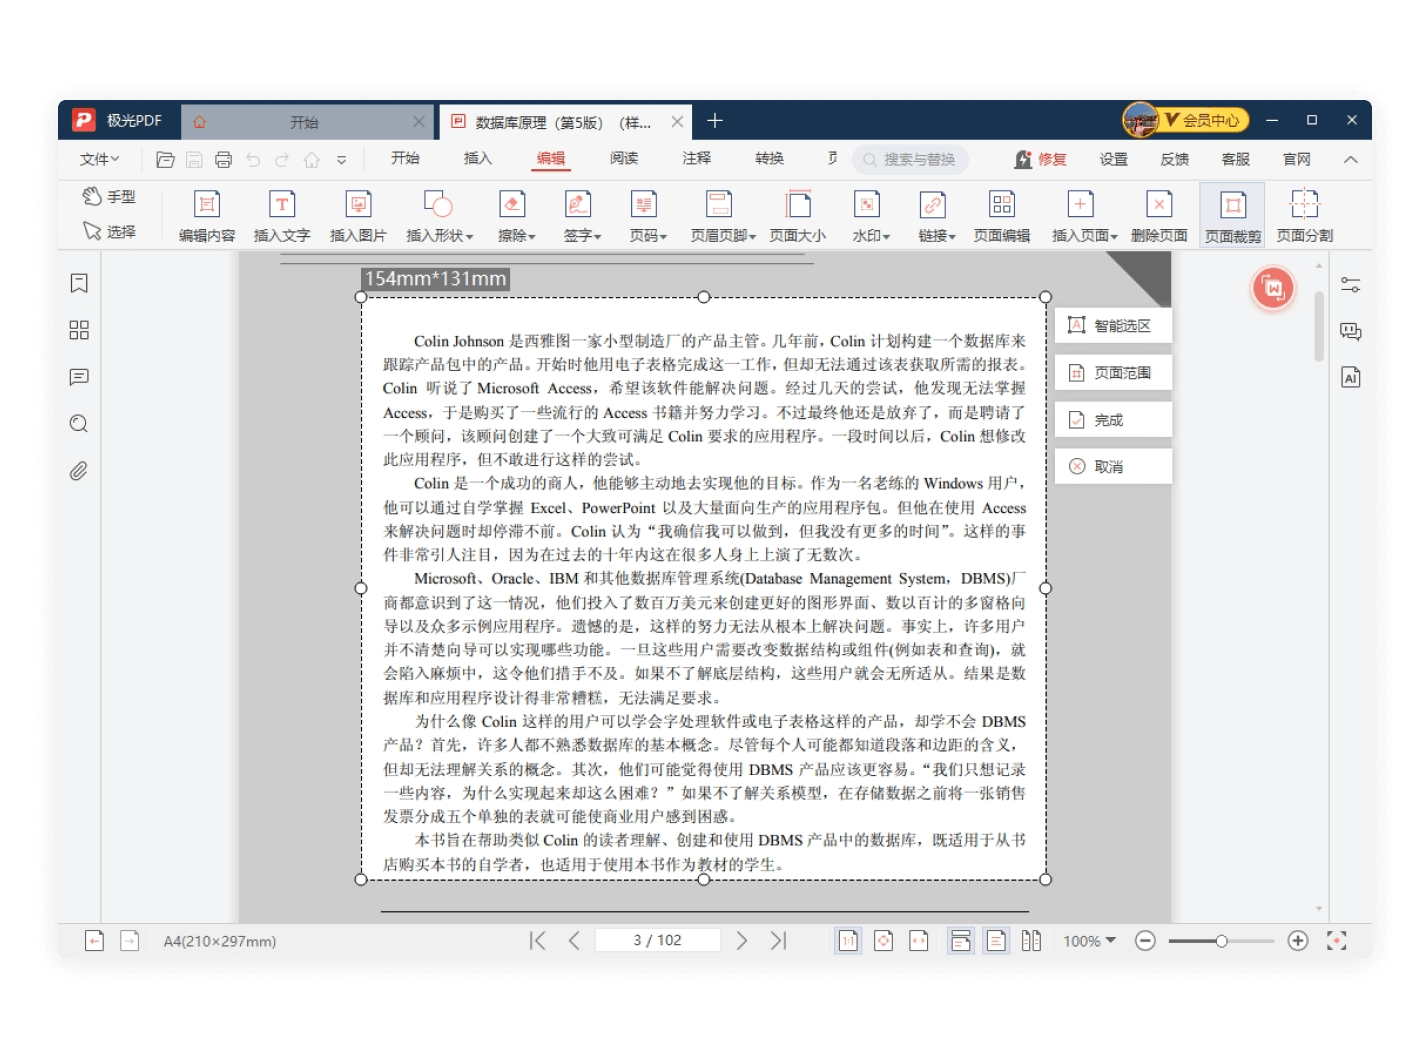This screenshot has width=1428, height=1056.
Task: Select the 插入图片 insert image tool
Action: (x=358, y=216)
